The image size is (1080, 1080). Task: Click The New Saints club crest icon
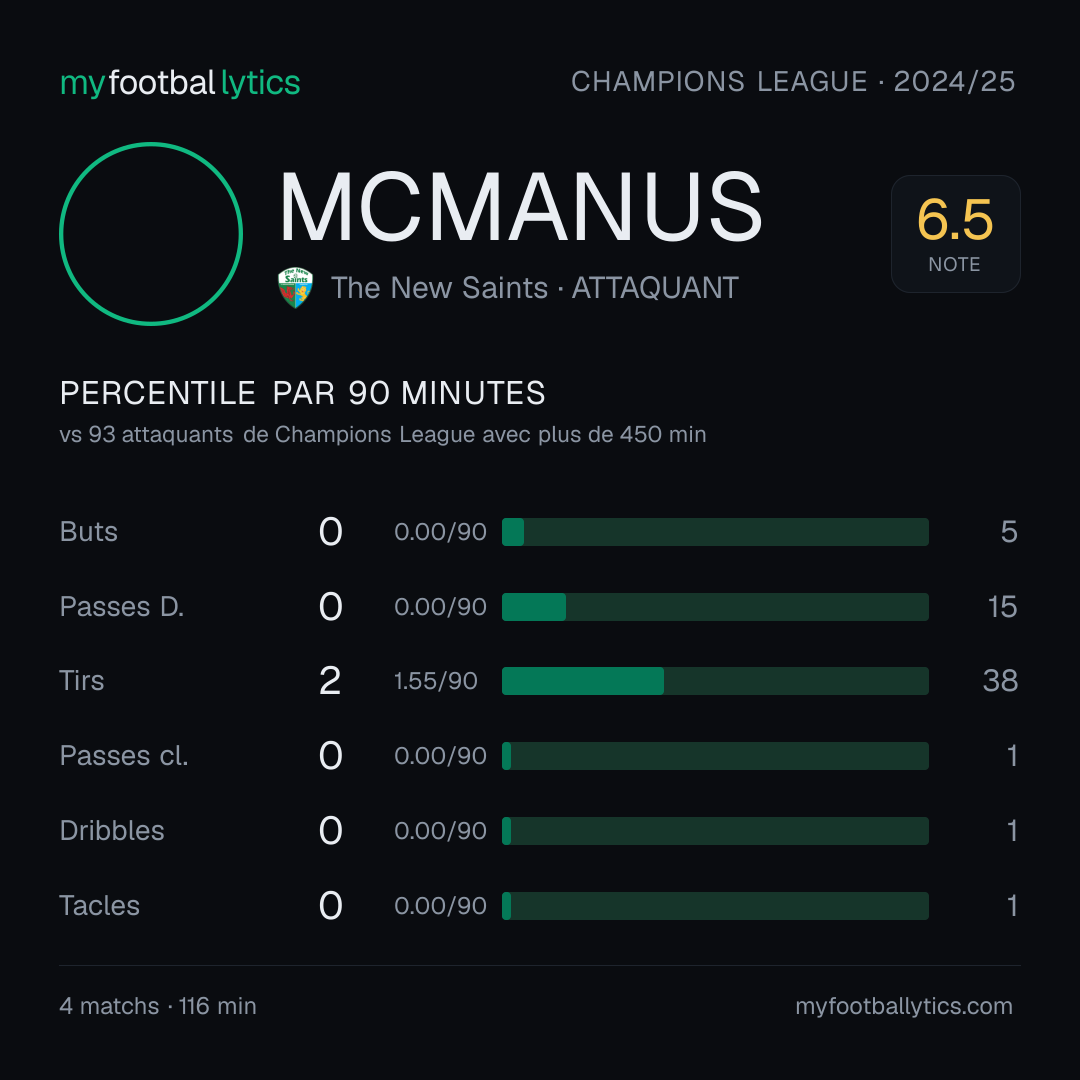pos(295,288)
